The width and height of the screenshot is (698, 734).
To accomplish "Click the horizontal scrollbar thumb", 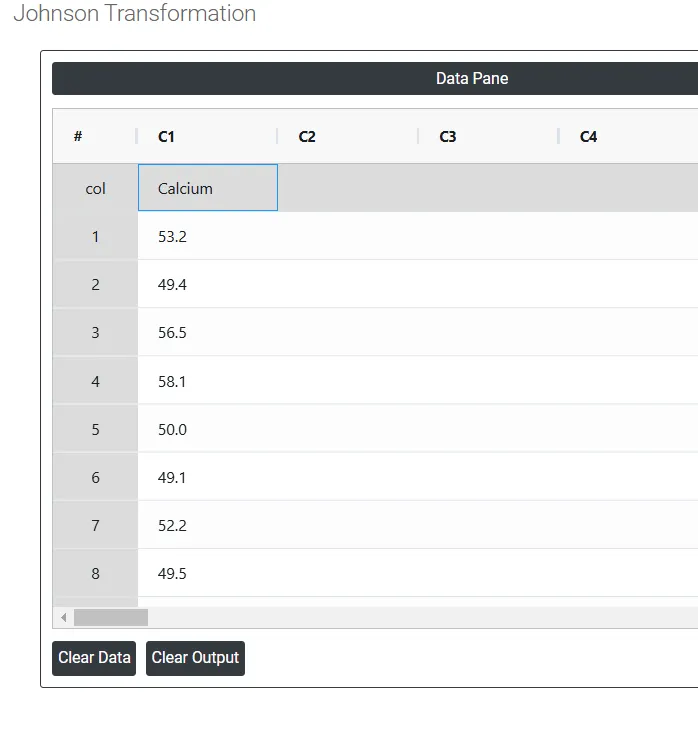I will [111, 617].
